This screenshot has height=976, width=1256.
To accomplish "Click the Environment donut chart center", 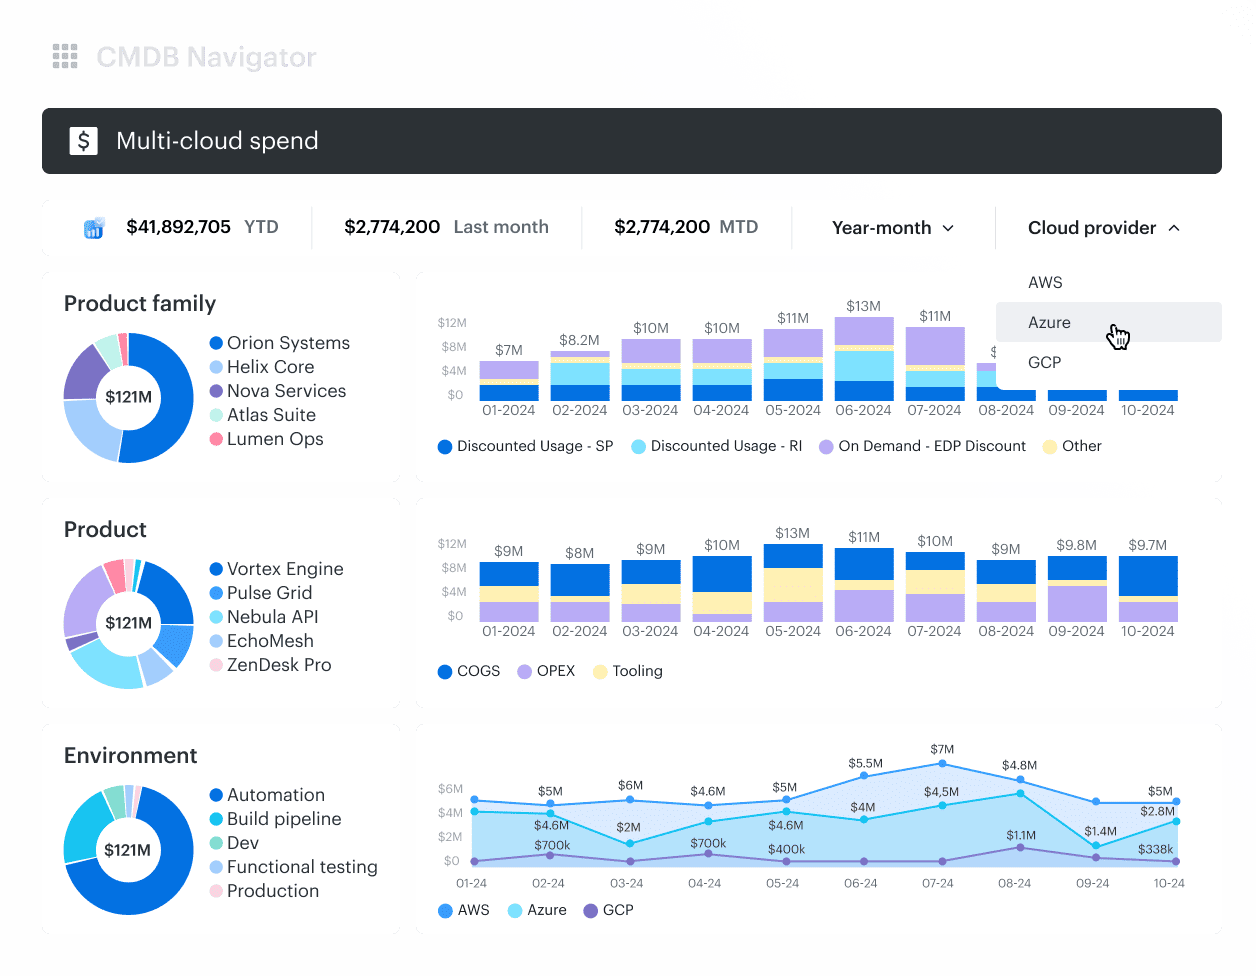I will click(128, 850).
